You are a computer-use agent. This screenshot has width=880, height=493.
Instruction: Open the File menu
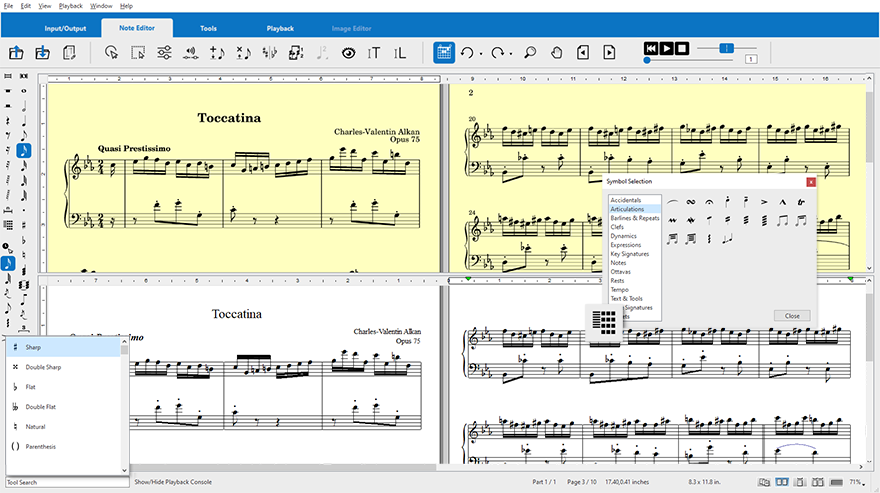[8, 6]
